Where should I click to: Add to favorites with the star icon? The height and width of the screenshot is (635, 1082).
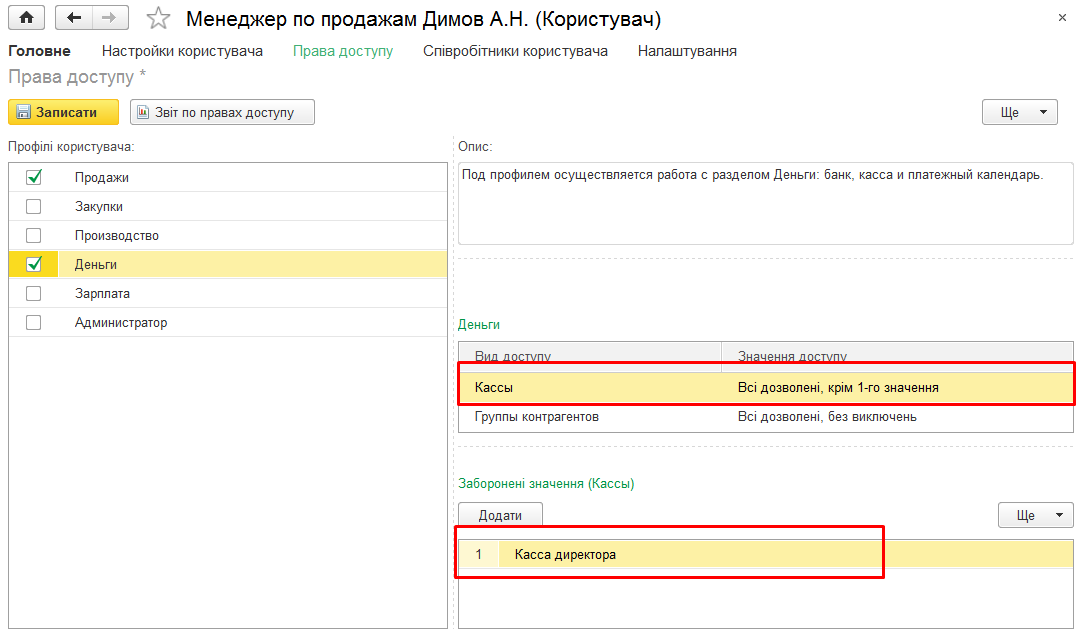pos(158,19)
